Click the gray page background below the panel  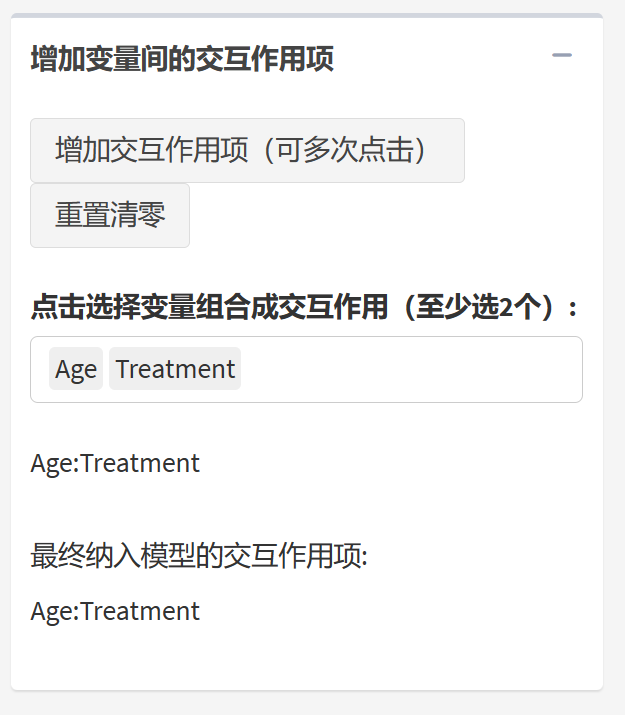(310, 703)
